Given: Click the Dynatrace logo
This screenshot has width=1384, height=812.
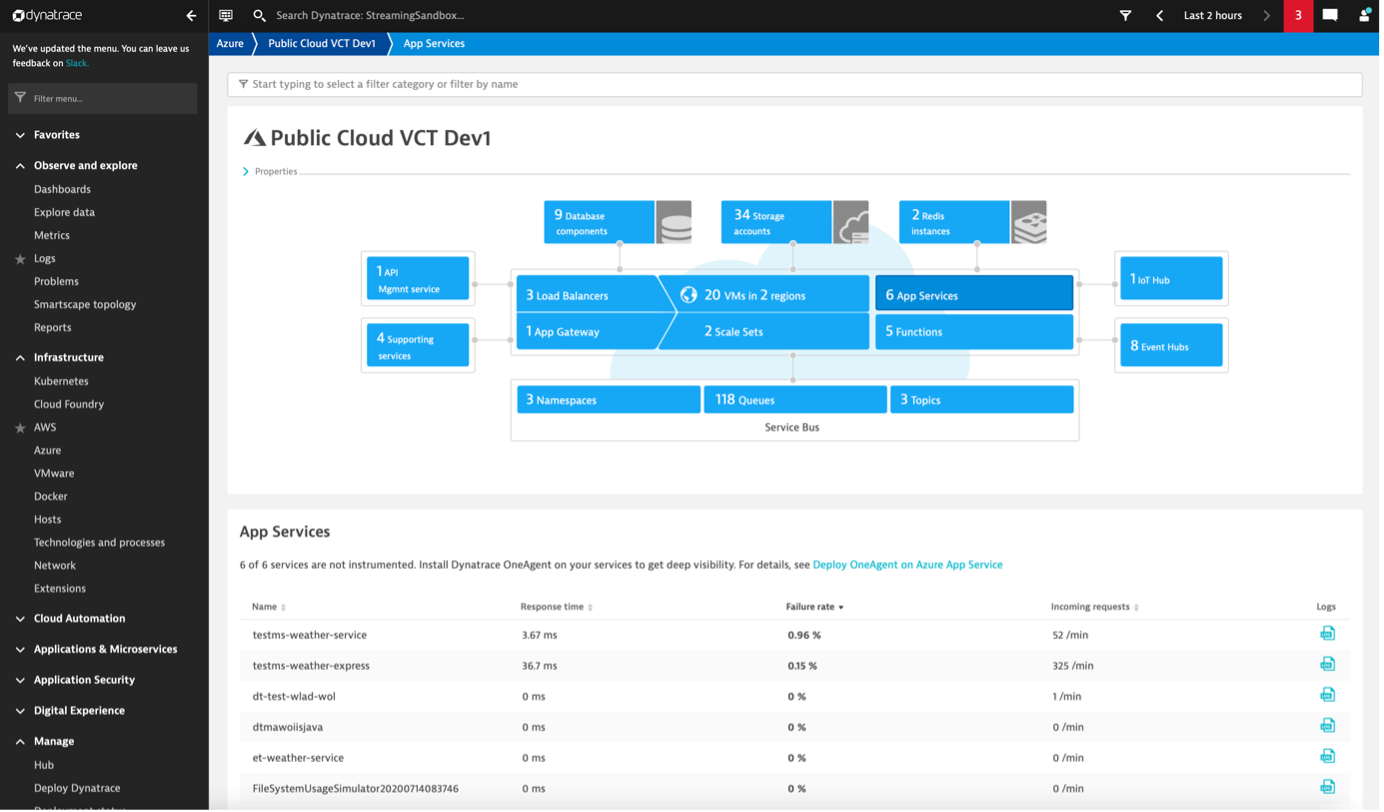Looking at the screenshot, I should tap(47, 15).
